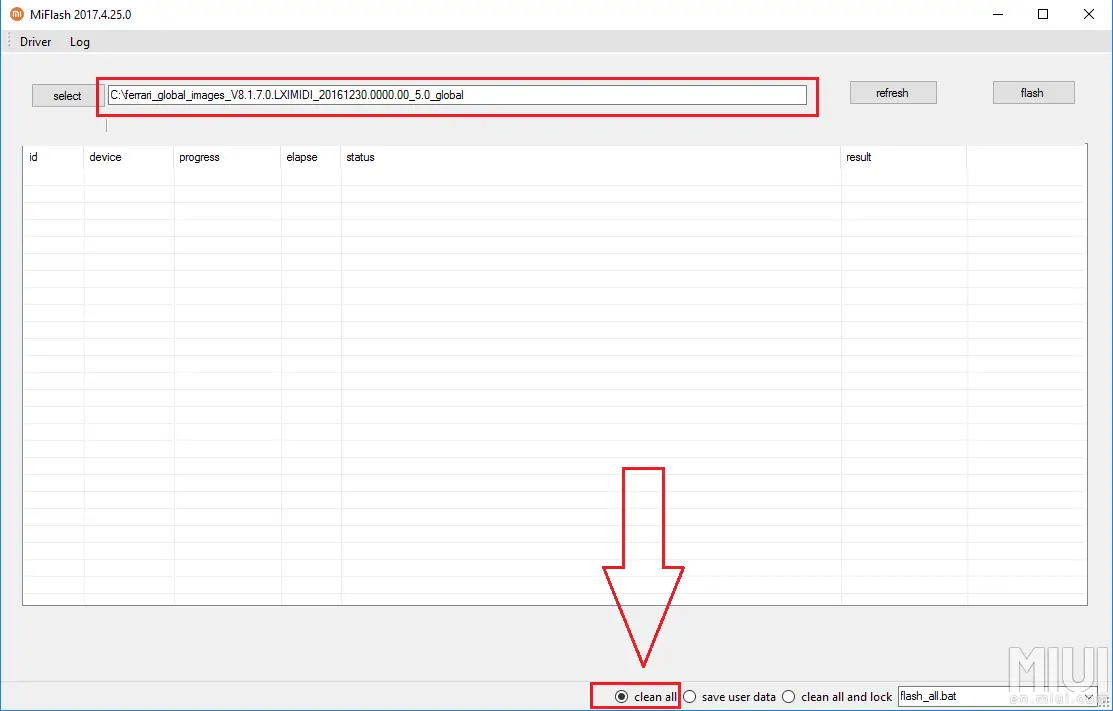
Task: Click the ROM folder path field
Action: (x=456, y=94)
